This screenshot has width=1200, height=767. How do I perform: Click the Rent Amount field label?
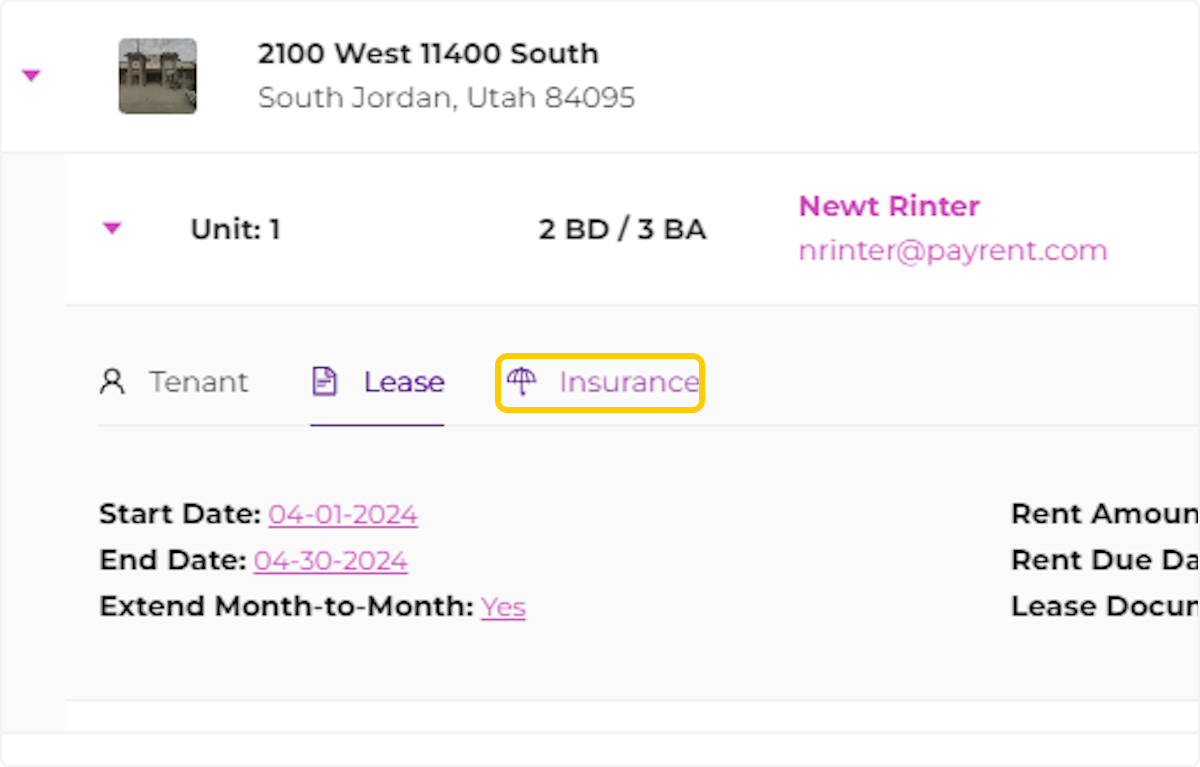(1104, 514)
